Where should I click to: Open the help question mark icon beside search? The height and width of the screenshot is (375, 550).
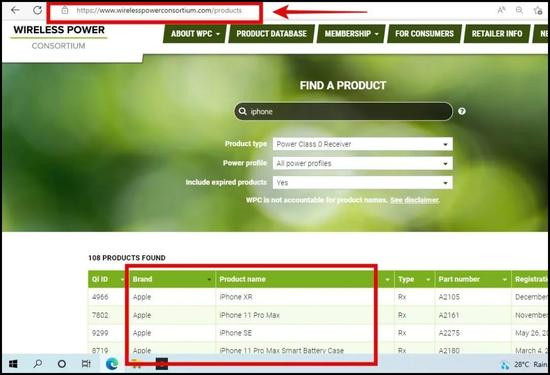(462, 111)
